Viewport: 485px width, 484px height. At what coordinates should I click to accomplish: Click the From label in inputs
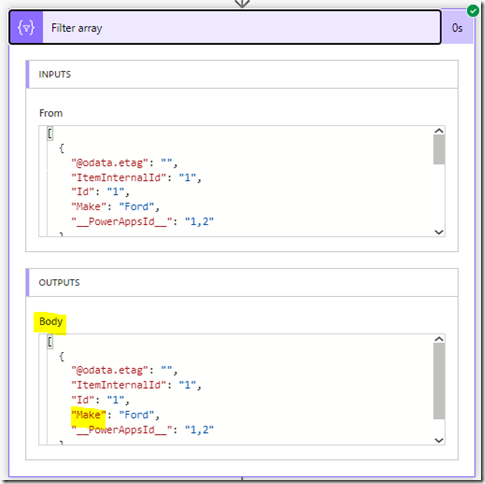(x=51, y=113)
